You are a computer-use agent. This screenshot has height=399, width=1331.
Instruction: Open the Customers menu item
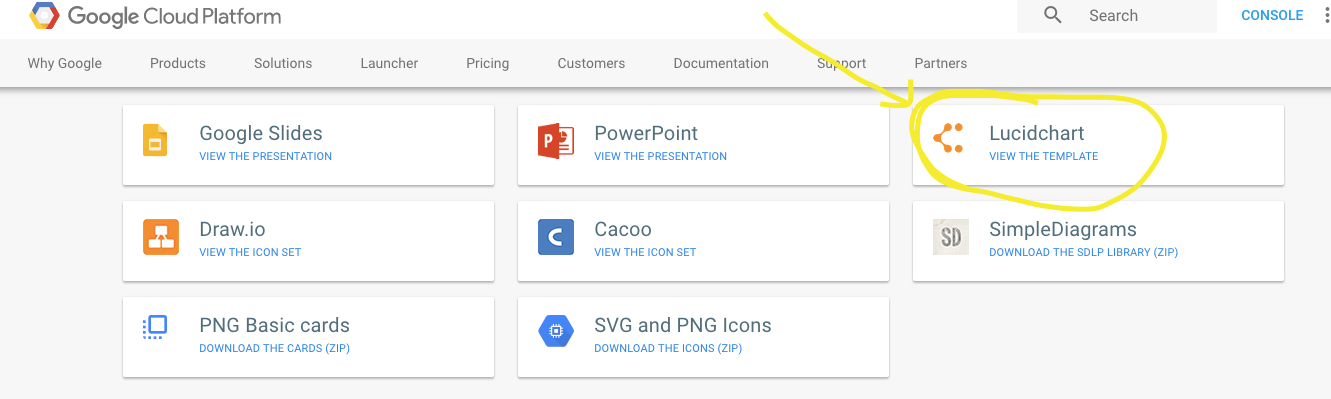[591, 63]
